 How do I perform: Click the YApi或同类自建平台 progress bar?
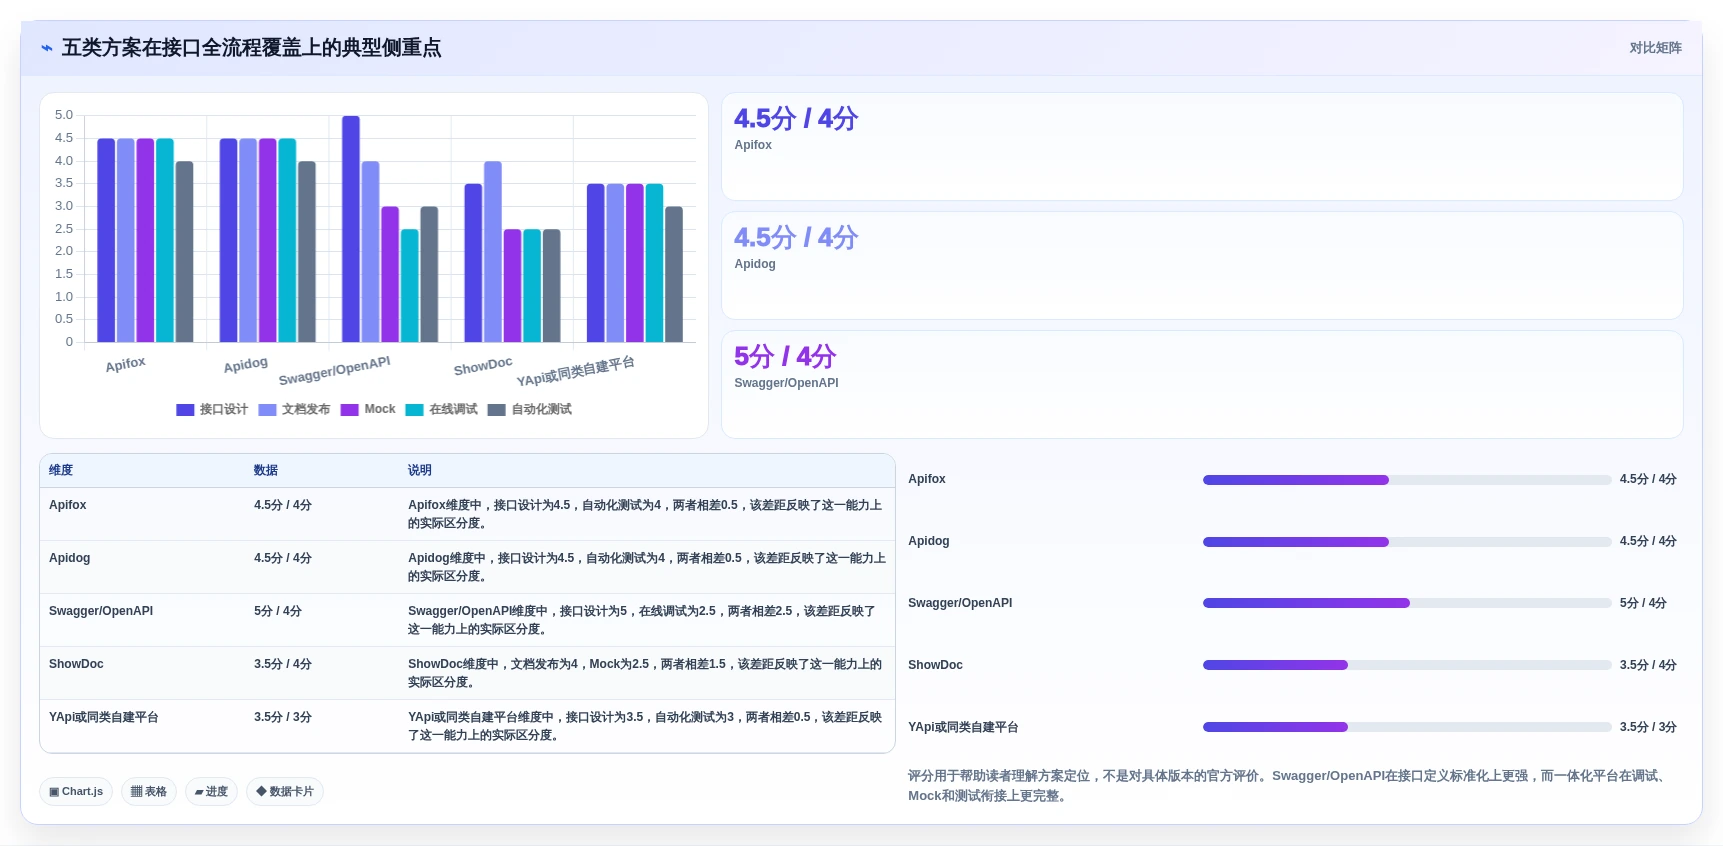coord(1407,728)
